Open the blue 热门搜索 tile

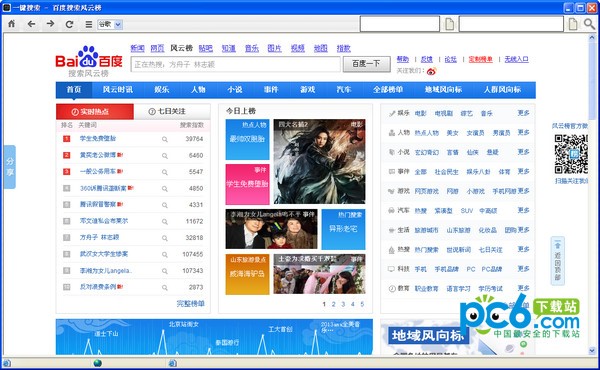(x=343, y=229)
